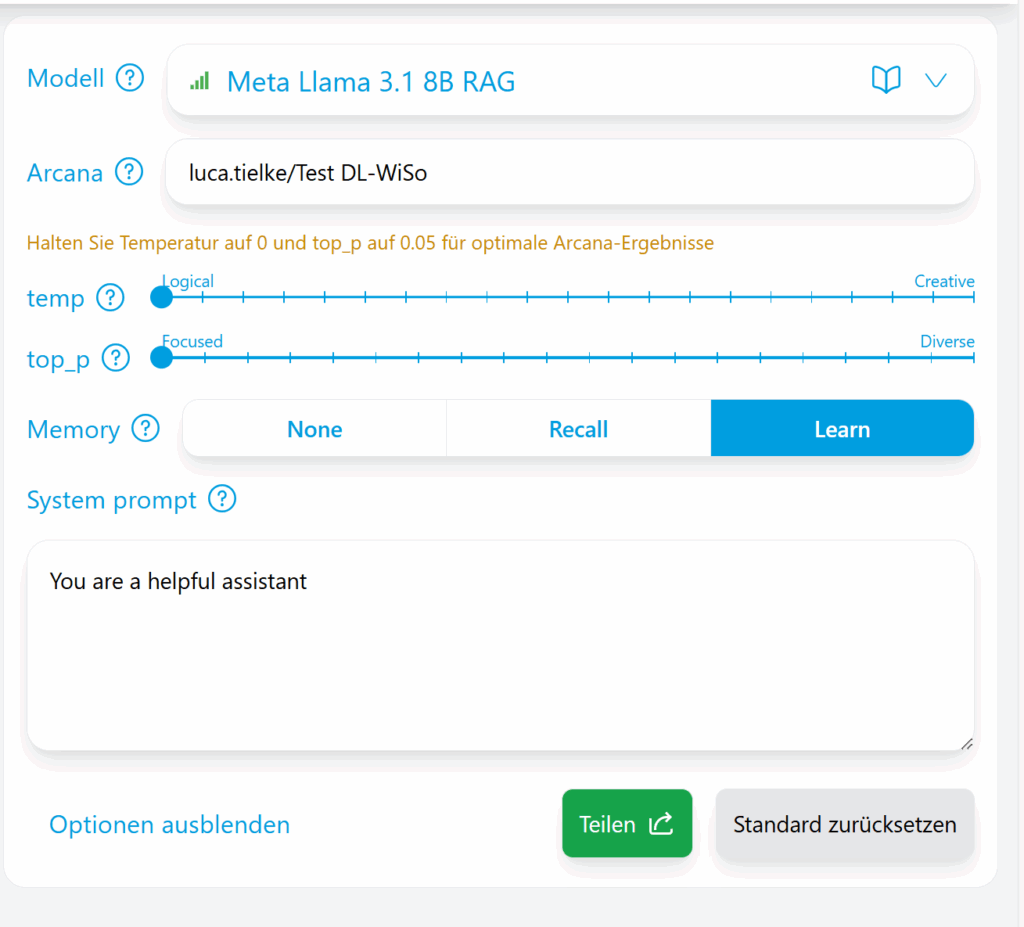Image resolution: width=1024 pixels, height=927 pixels.
Task: Set temp slider to Creative end
Action: [973, 297]
